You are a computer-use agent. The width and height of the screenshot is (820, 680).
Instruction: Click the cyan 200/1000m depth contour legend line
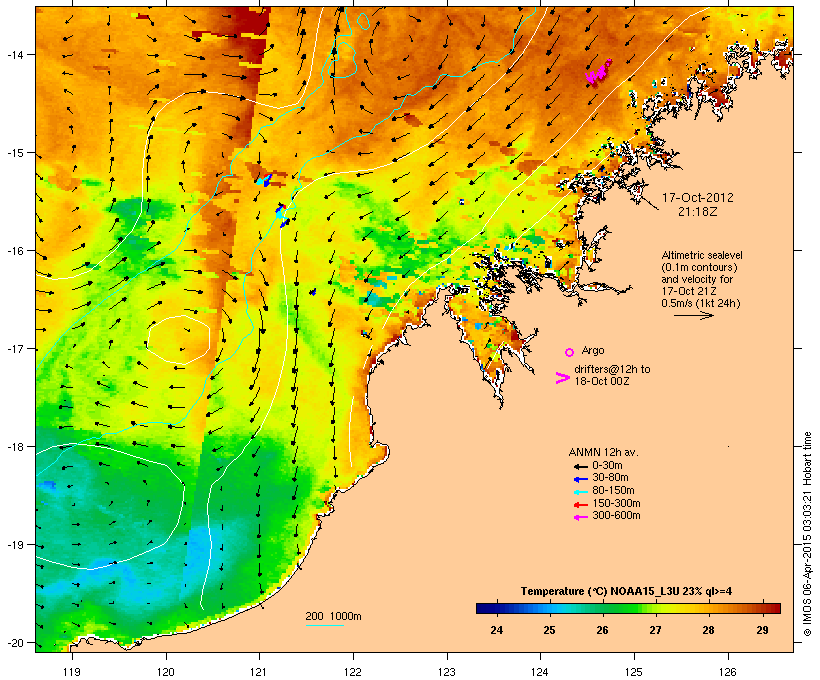click(324, 625)
